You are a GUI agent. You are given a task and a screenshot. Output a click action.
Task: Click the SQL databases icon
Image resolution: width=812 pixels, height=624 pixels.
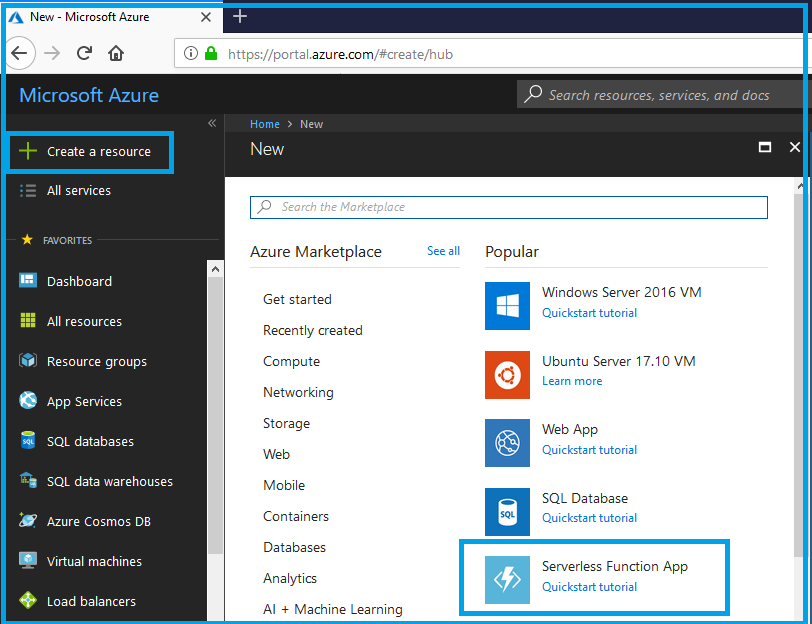27,441
